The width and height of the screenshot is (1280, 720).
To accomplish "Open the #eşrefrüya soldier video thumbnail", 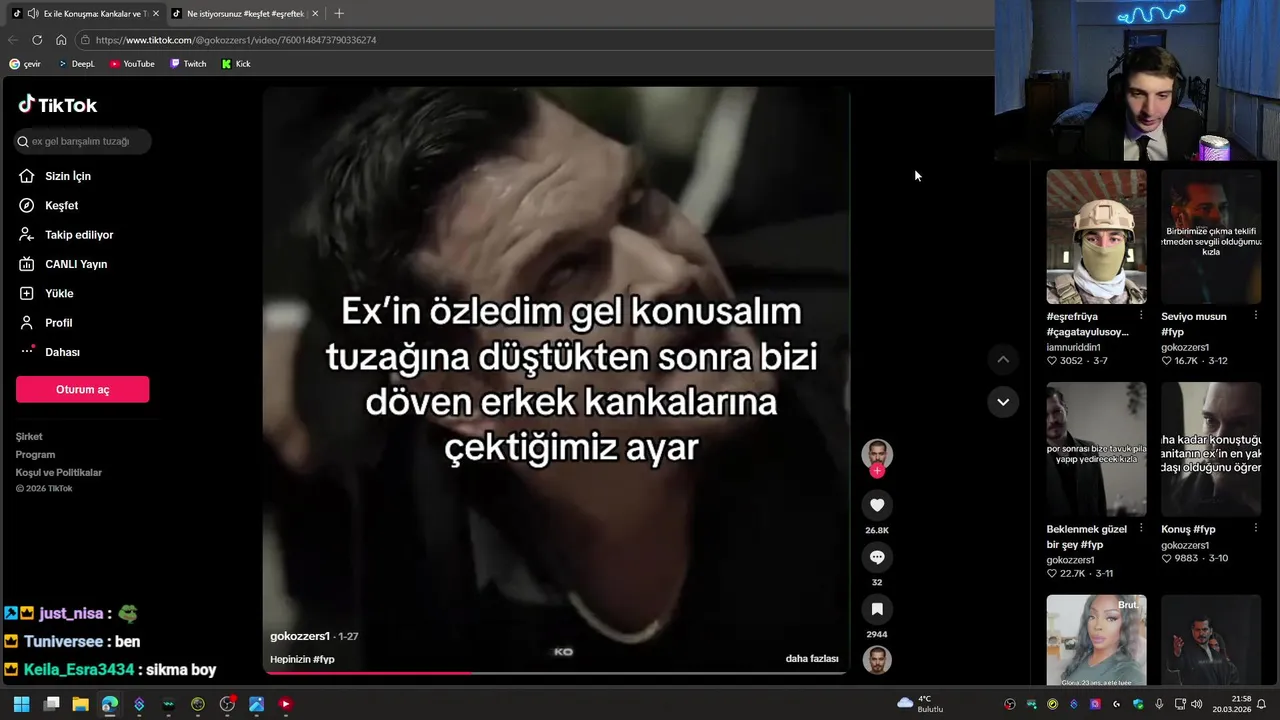I will [x=1096, y=236].
